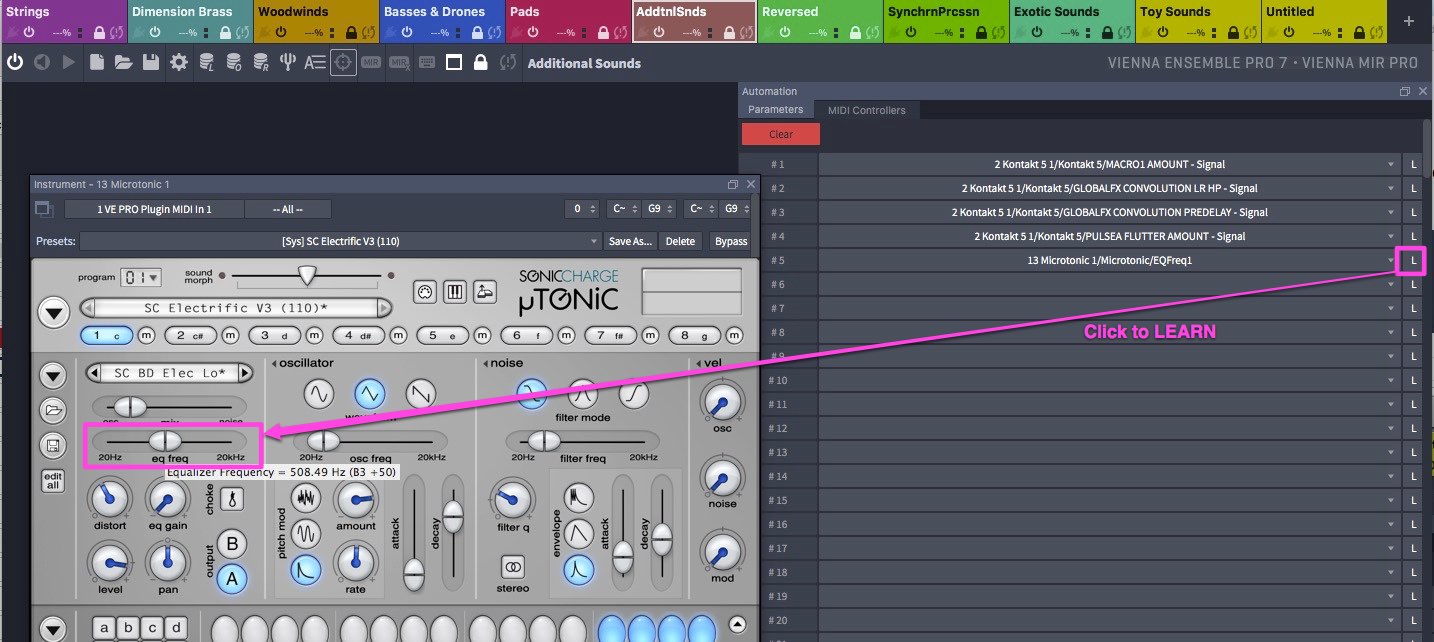Click the red Clear button
1434x642 pixels.
(x=781, y=134)
